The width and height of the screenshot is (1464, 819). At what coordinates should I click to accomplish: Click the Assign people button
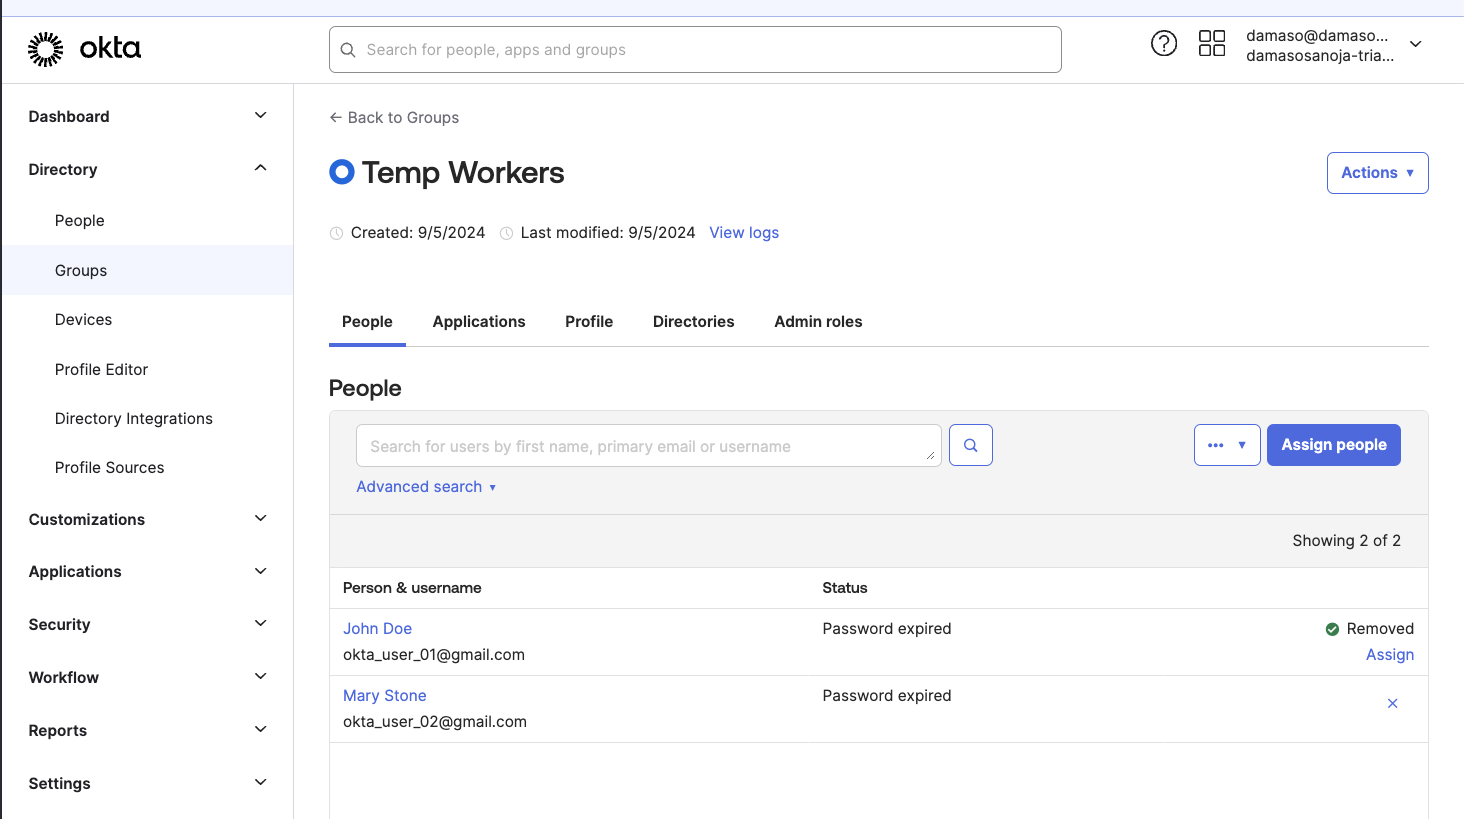pos(1333,444)
